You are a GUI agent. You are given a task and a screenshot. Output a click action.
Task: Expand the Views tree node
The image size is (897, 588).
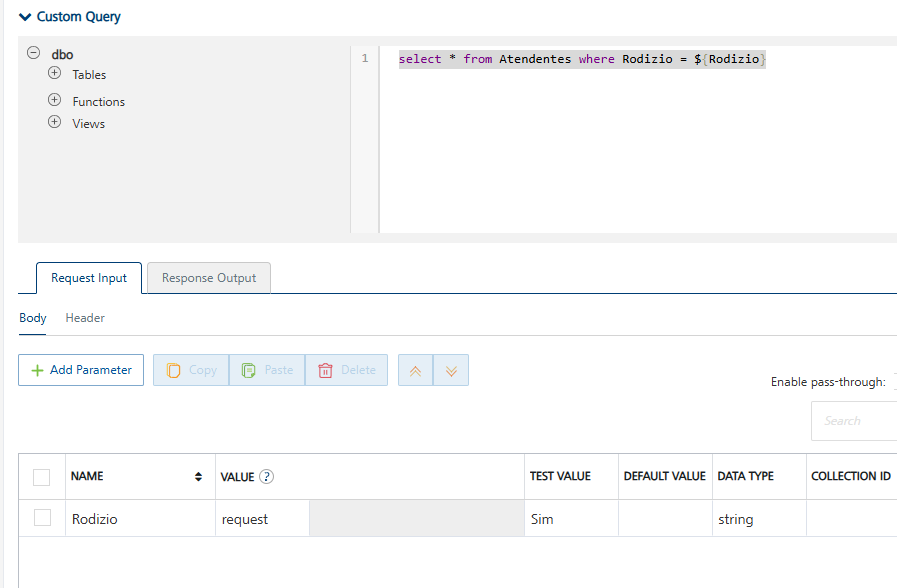[55, 123]
